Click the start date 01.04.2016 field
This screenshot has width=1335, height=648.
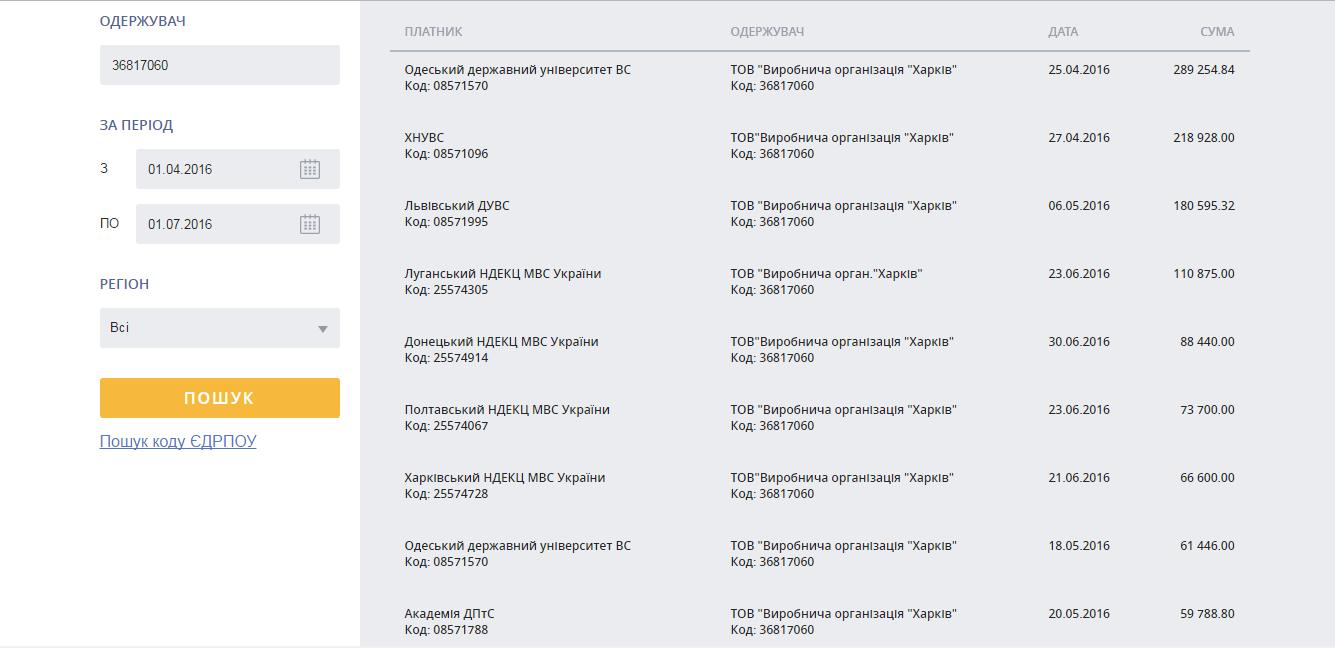[215, 169]
